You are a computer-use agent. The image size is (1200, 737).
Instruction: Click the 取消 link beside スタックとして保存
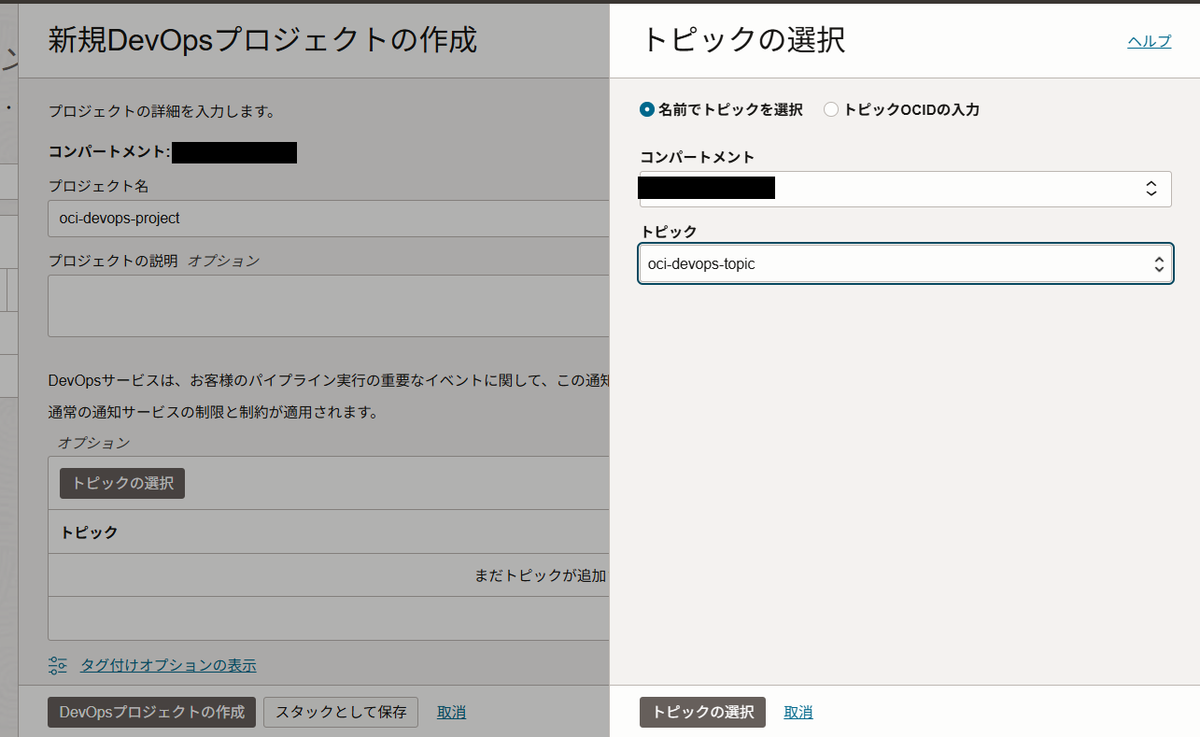pos(451,712)
